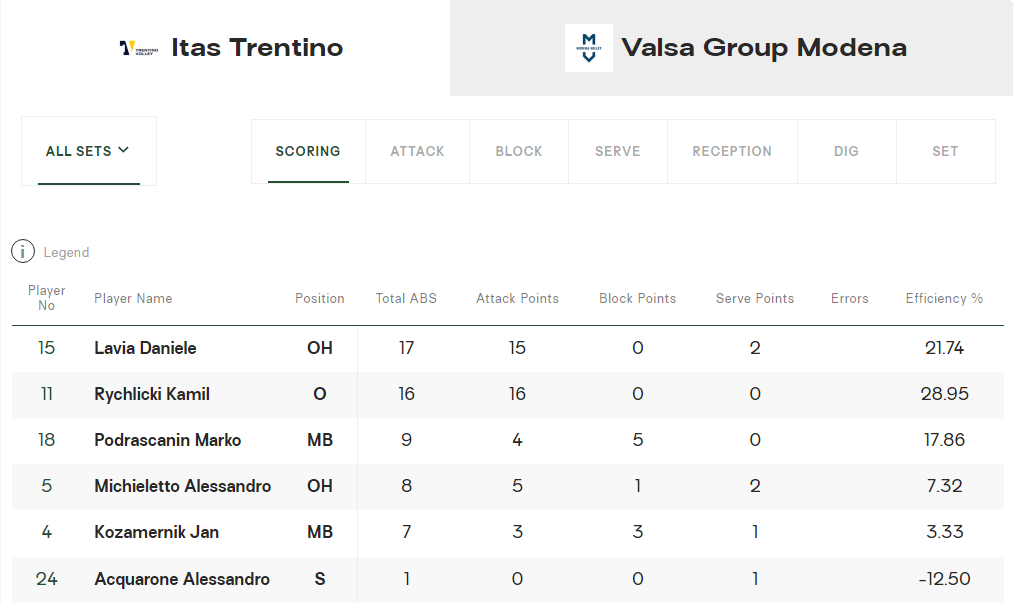The height and width of the screenshot is (603, 1013).
Task: Select the Itas Trentino team tab
Action: click(x=256, y=48)
